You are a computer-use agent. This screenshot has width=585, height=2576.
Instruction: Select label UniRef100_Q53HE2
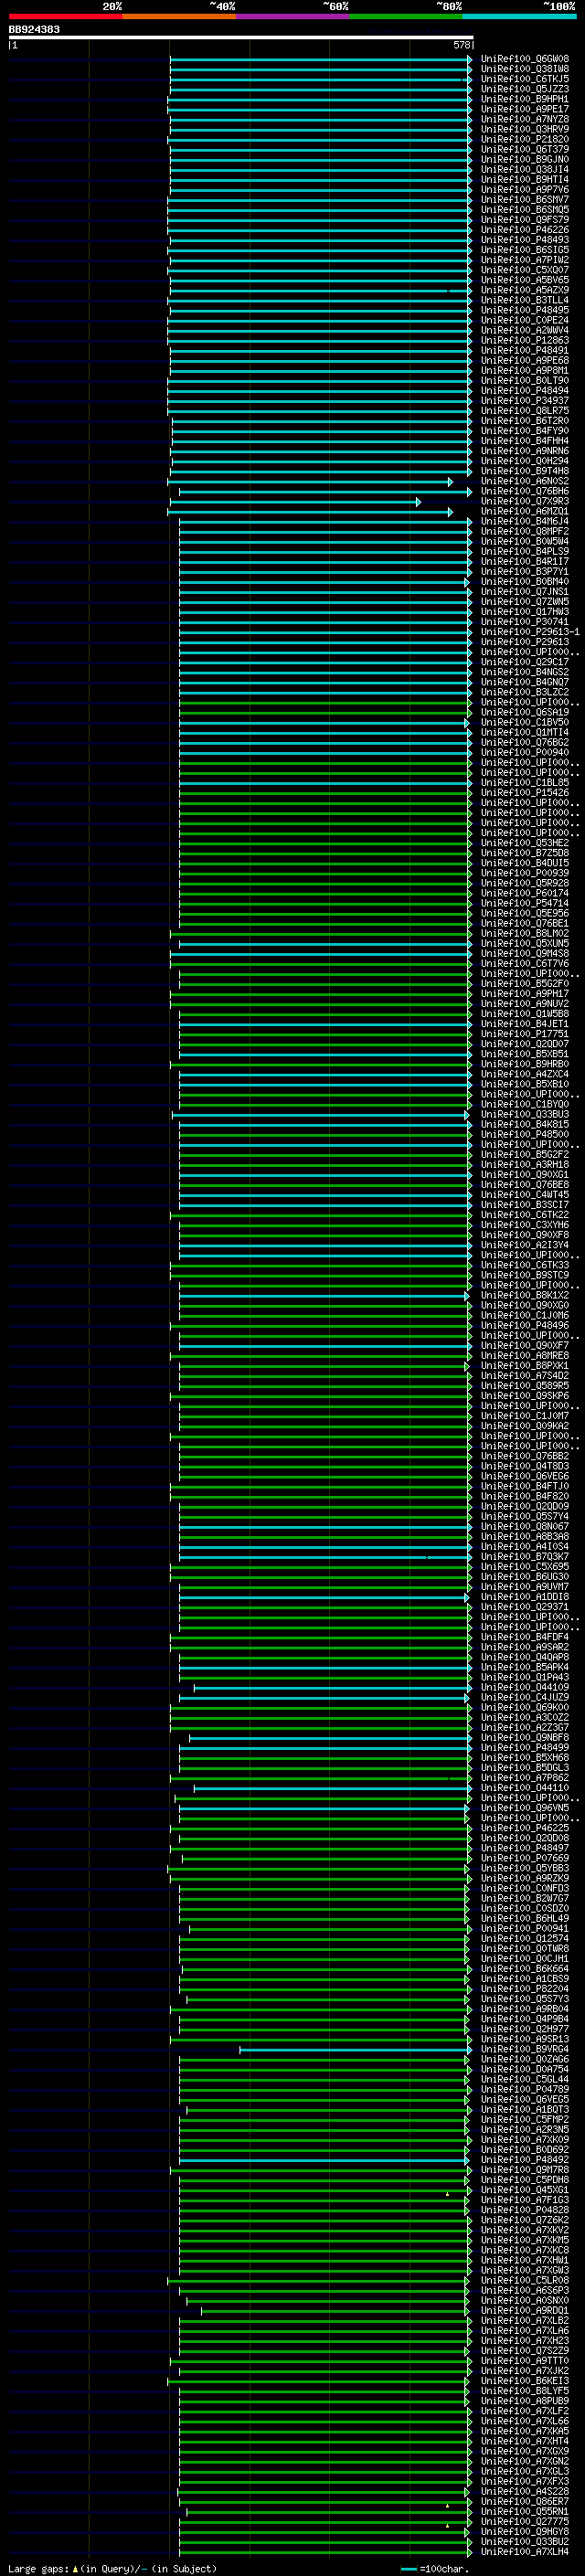tap(525, 843)
